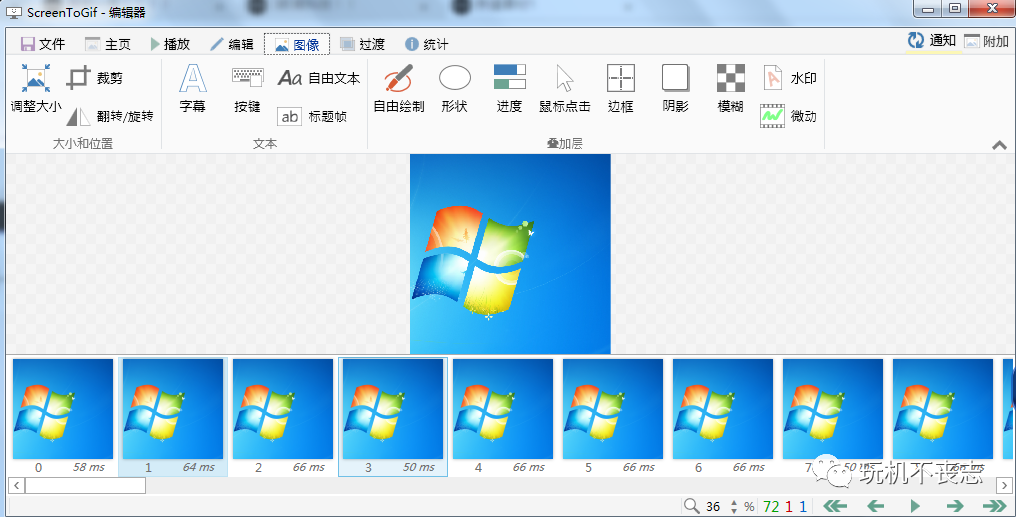Click the total frame count 72

click(x=771, y=507)
